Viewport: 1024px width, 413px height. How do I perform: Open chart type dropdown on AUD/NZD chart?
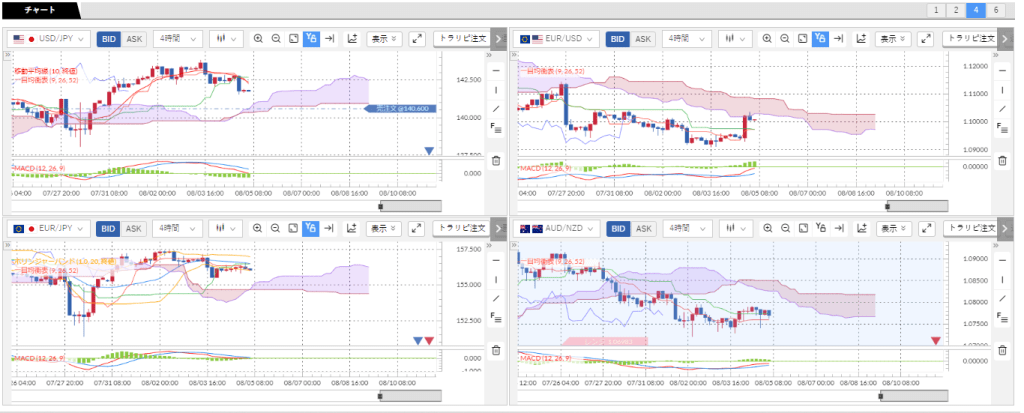coord(736,229)
